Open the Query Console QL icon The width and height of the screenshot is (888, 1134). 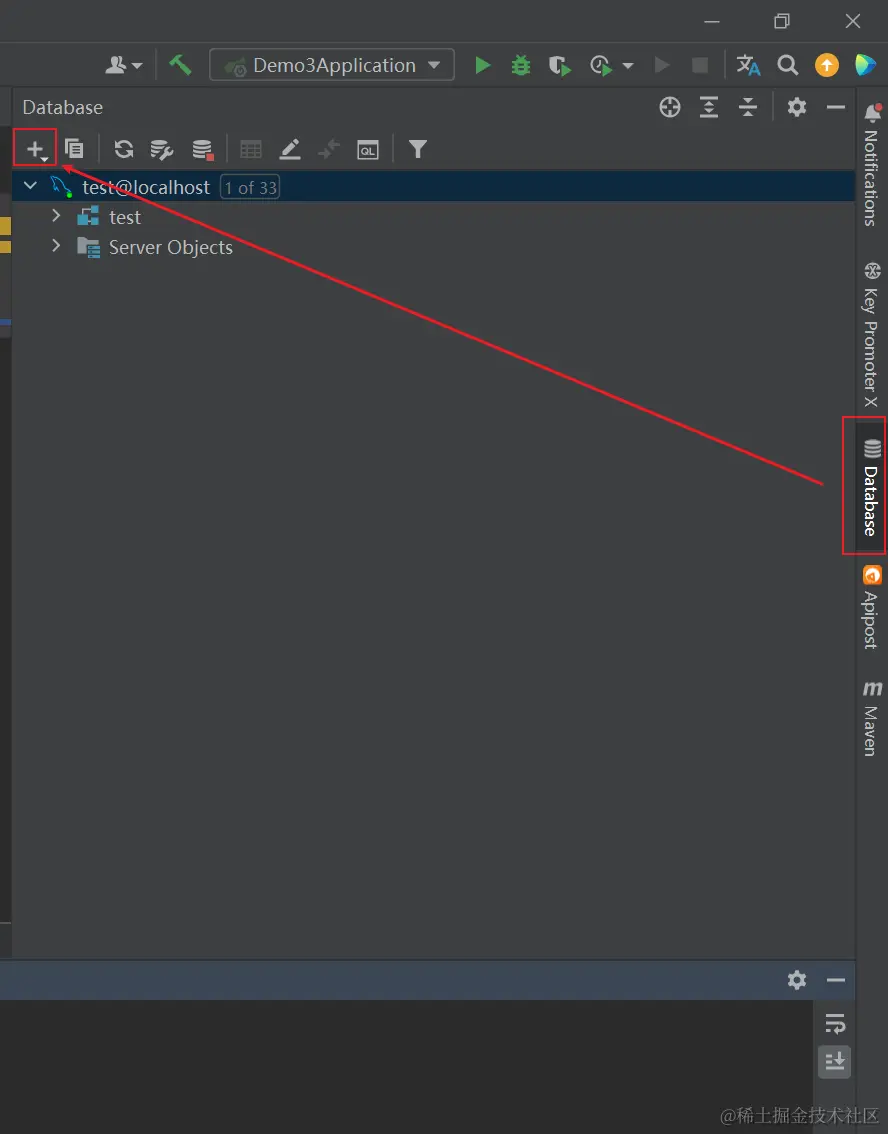tap(368, 150)
